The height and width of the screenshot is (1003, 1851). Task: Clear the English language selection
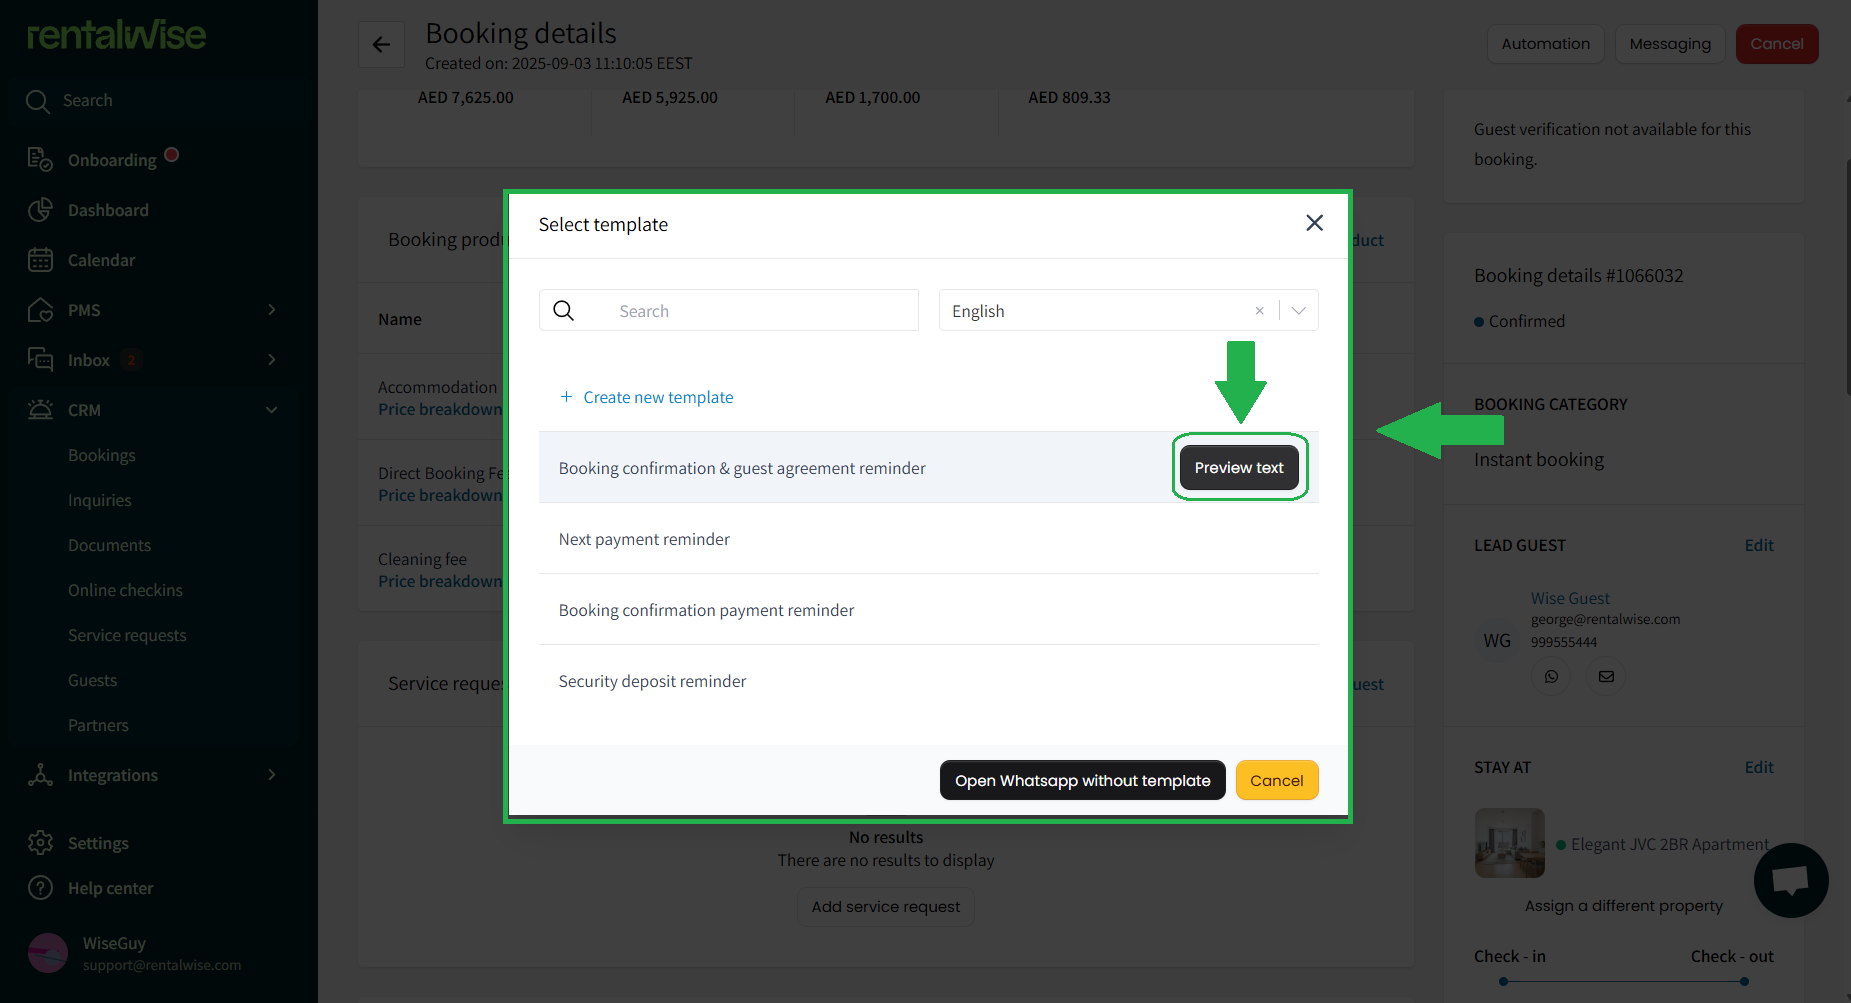pyautogui.click(x=1259, y=311)
